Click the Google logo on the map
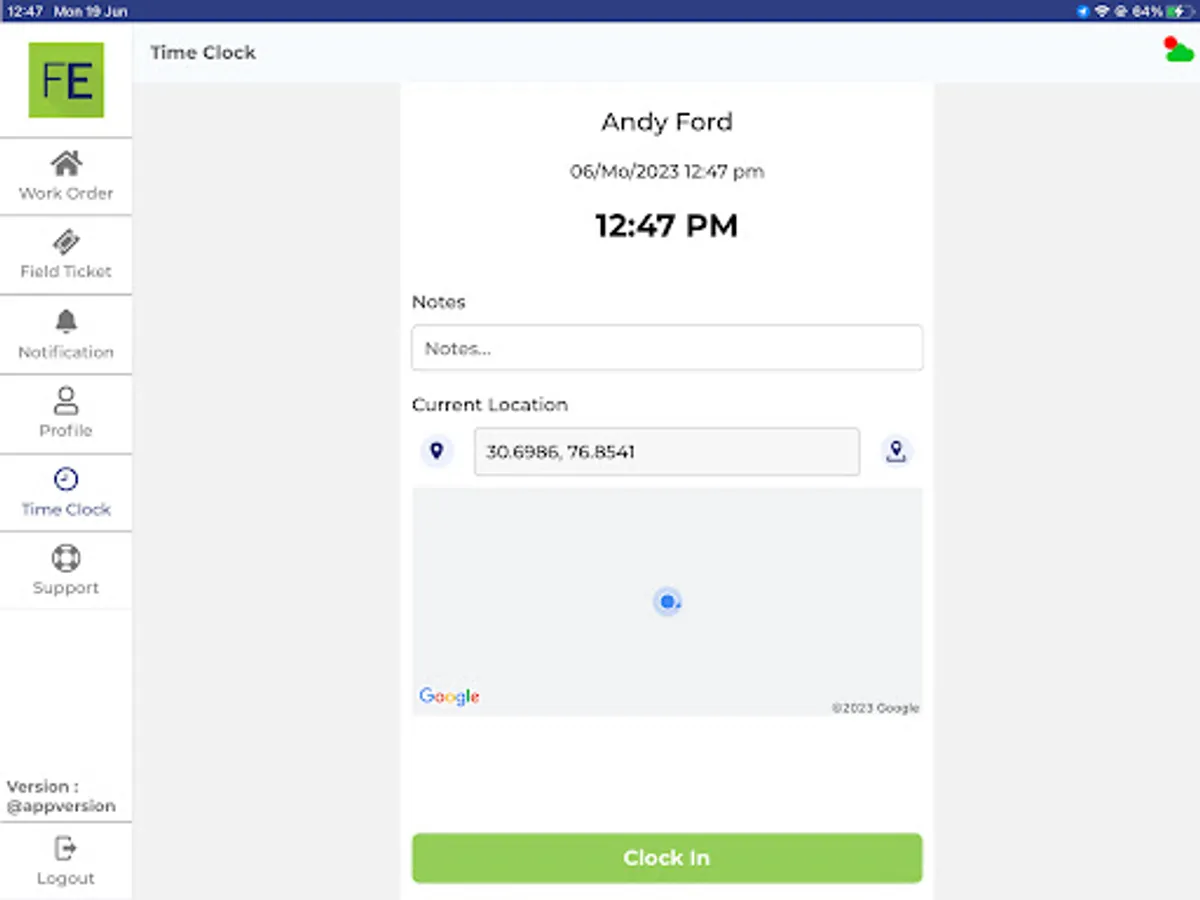Viewport: 1200px width, 900px height. pos(449,697)
